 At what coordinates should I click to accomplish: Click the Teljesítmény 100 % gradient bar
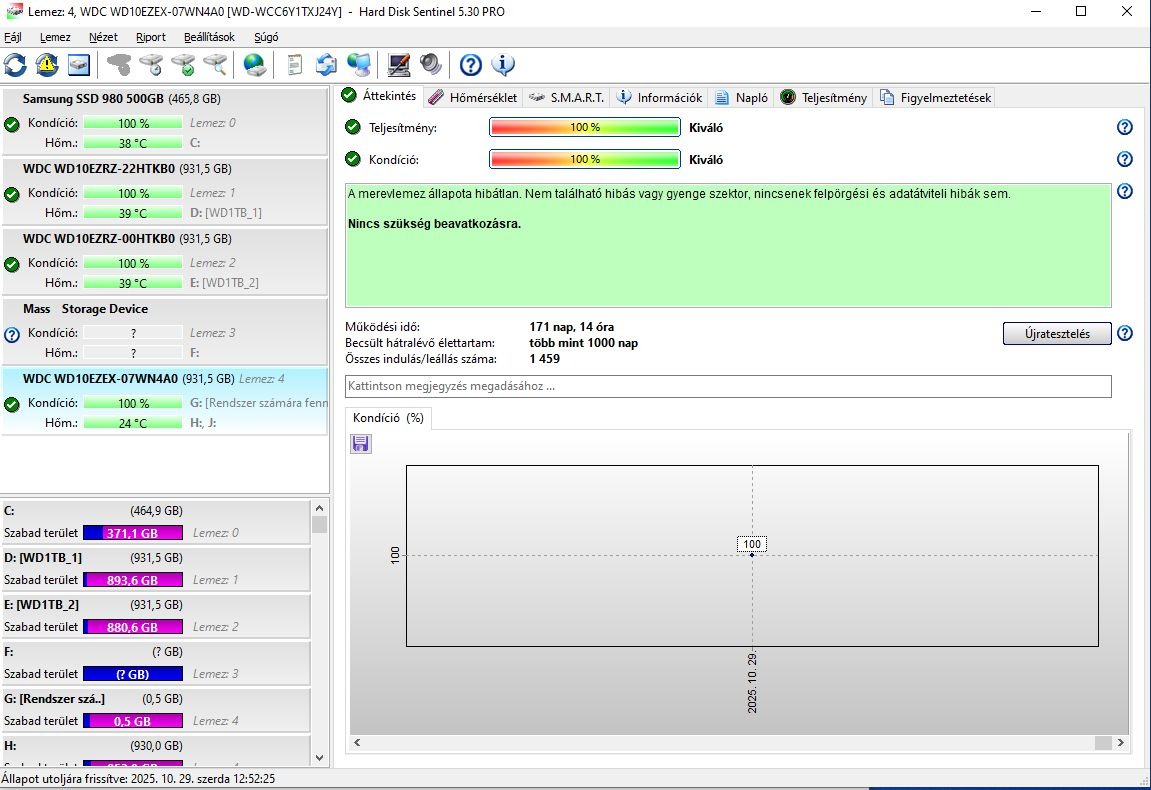585,127
